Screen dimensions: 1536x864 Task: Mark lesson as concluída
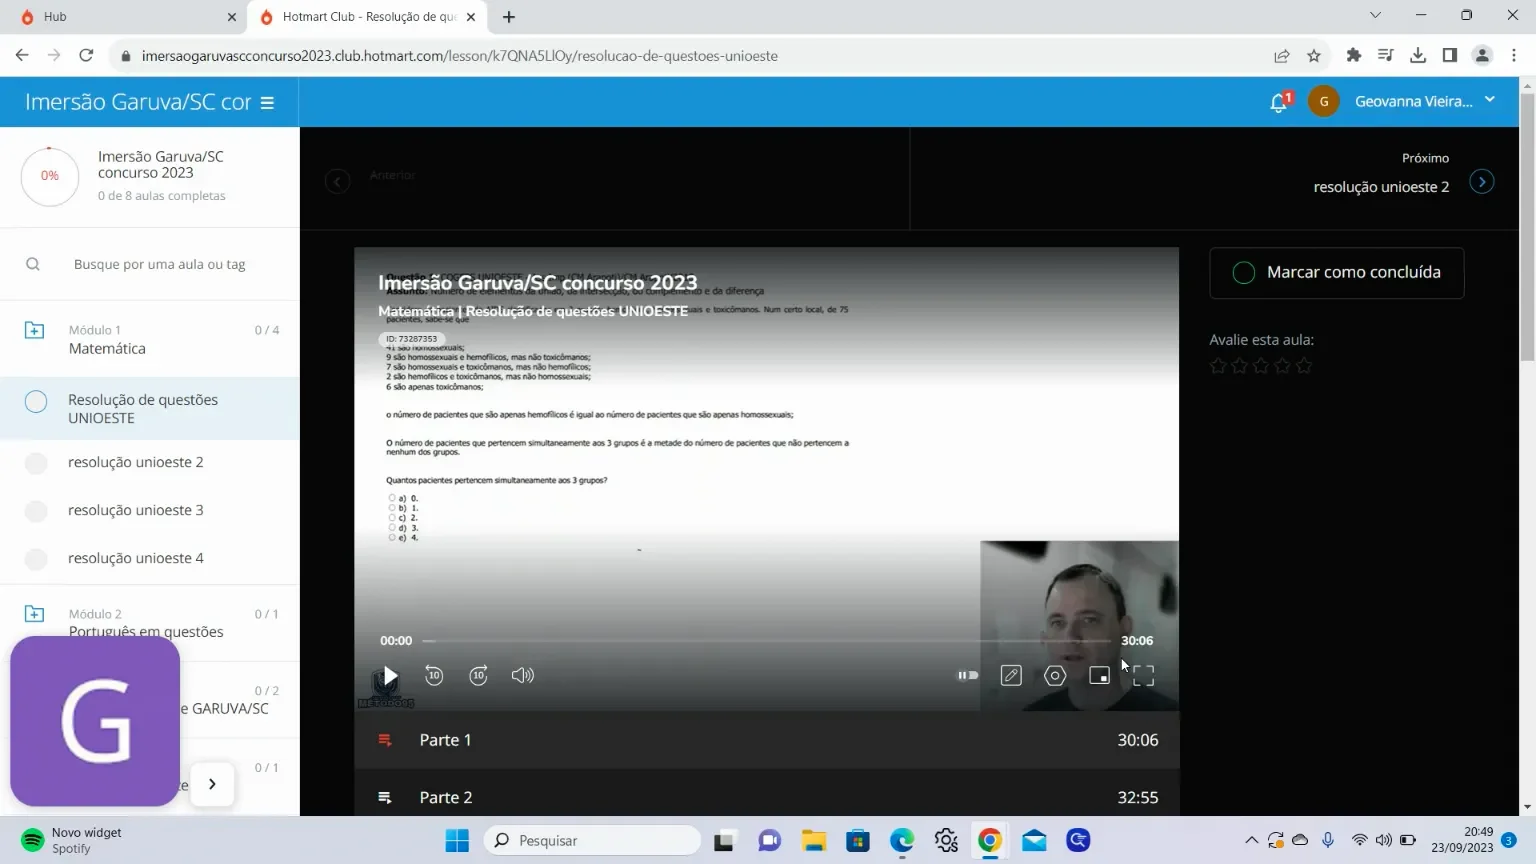click(x=1336, y=273)
